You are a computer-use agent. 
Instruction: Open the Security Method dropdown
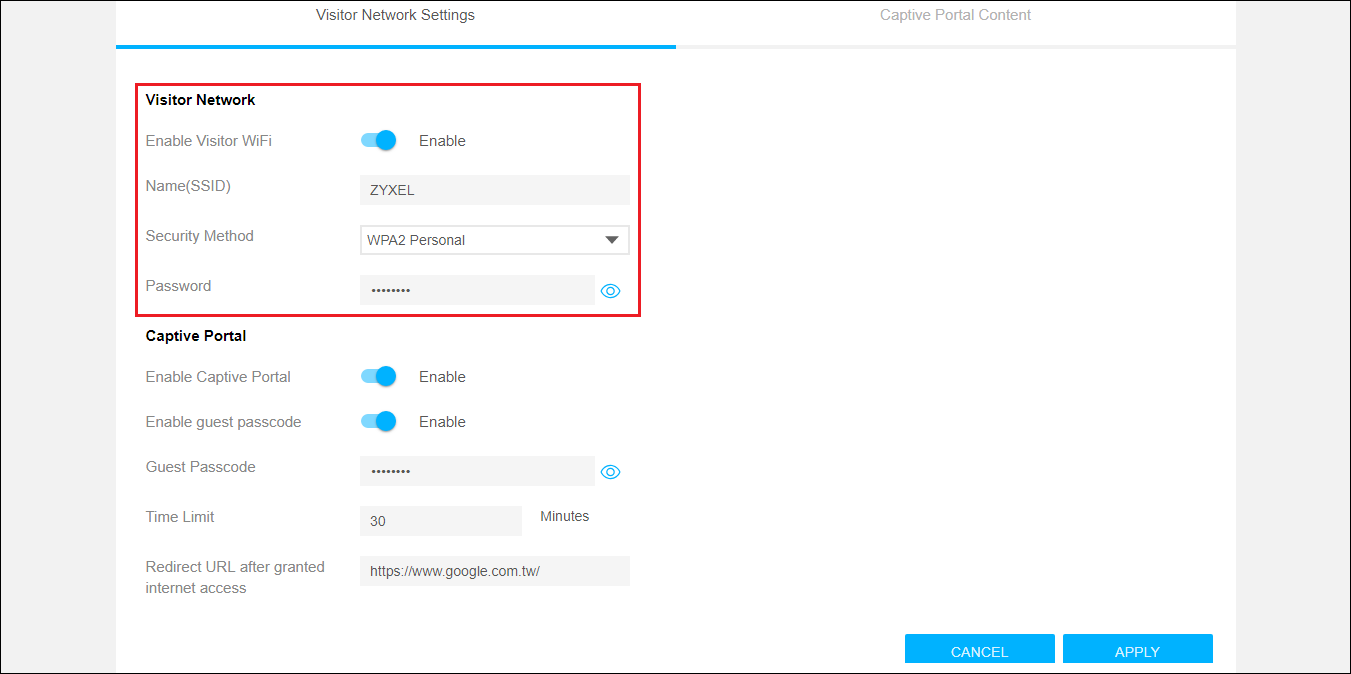point(495,240)
